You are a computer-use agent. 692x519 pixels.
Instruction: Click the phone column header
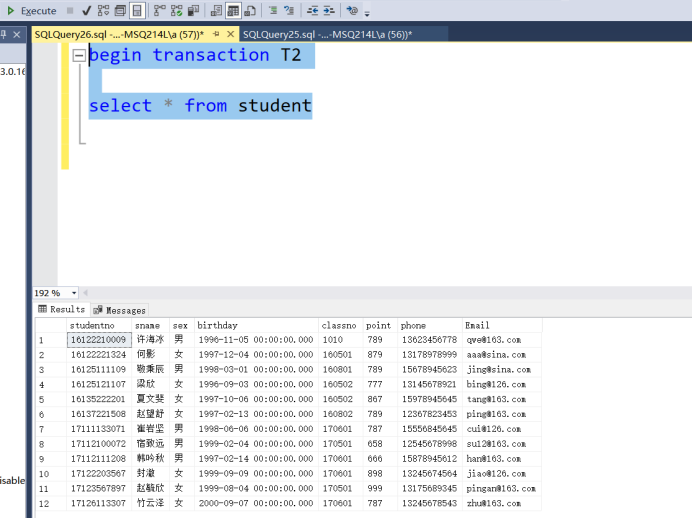click(x=430, y=325)
